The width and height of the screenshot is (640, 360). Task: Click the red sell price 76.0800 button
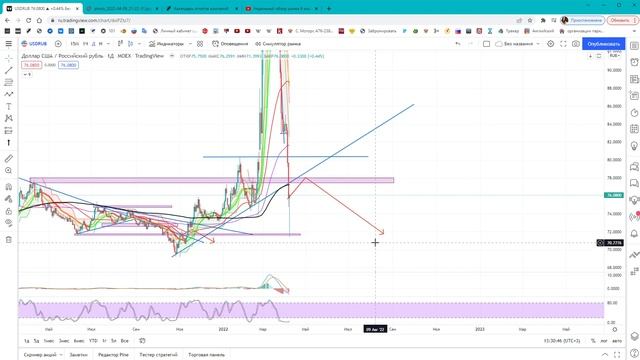click(31, 65)
